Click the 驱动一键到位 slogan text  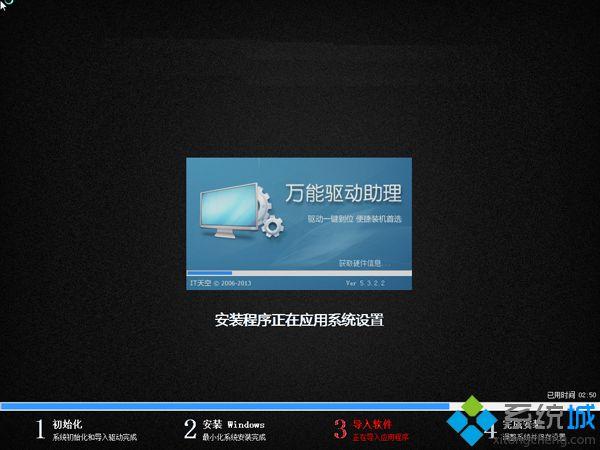pos(354,219)
